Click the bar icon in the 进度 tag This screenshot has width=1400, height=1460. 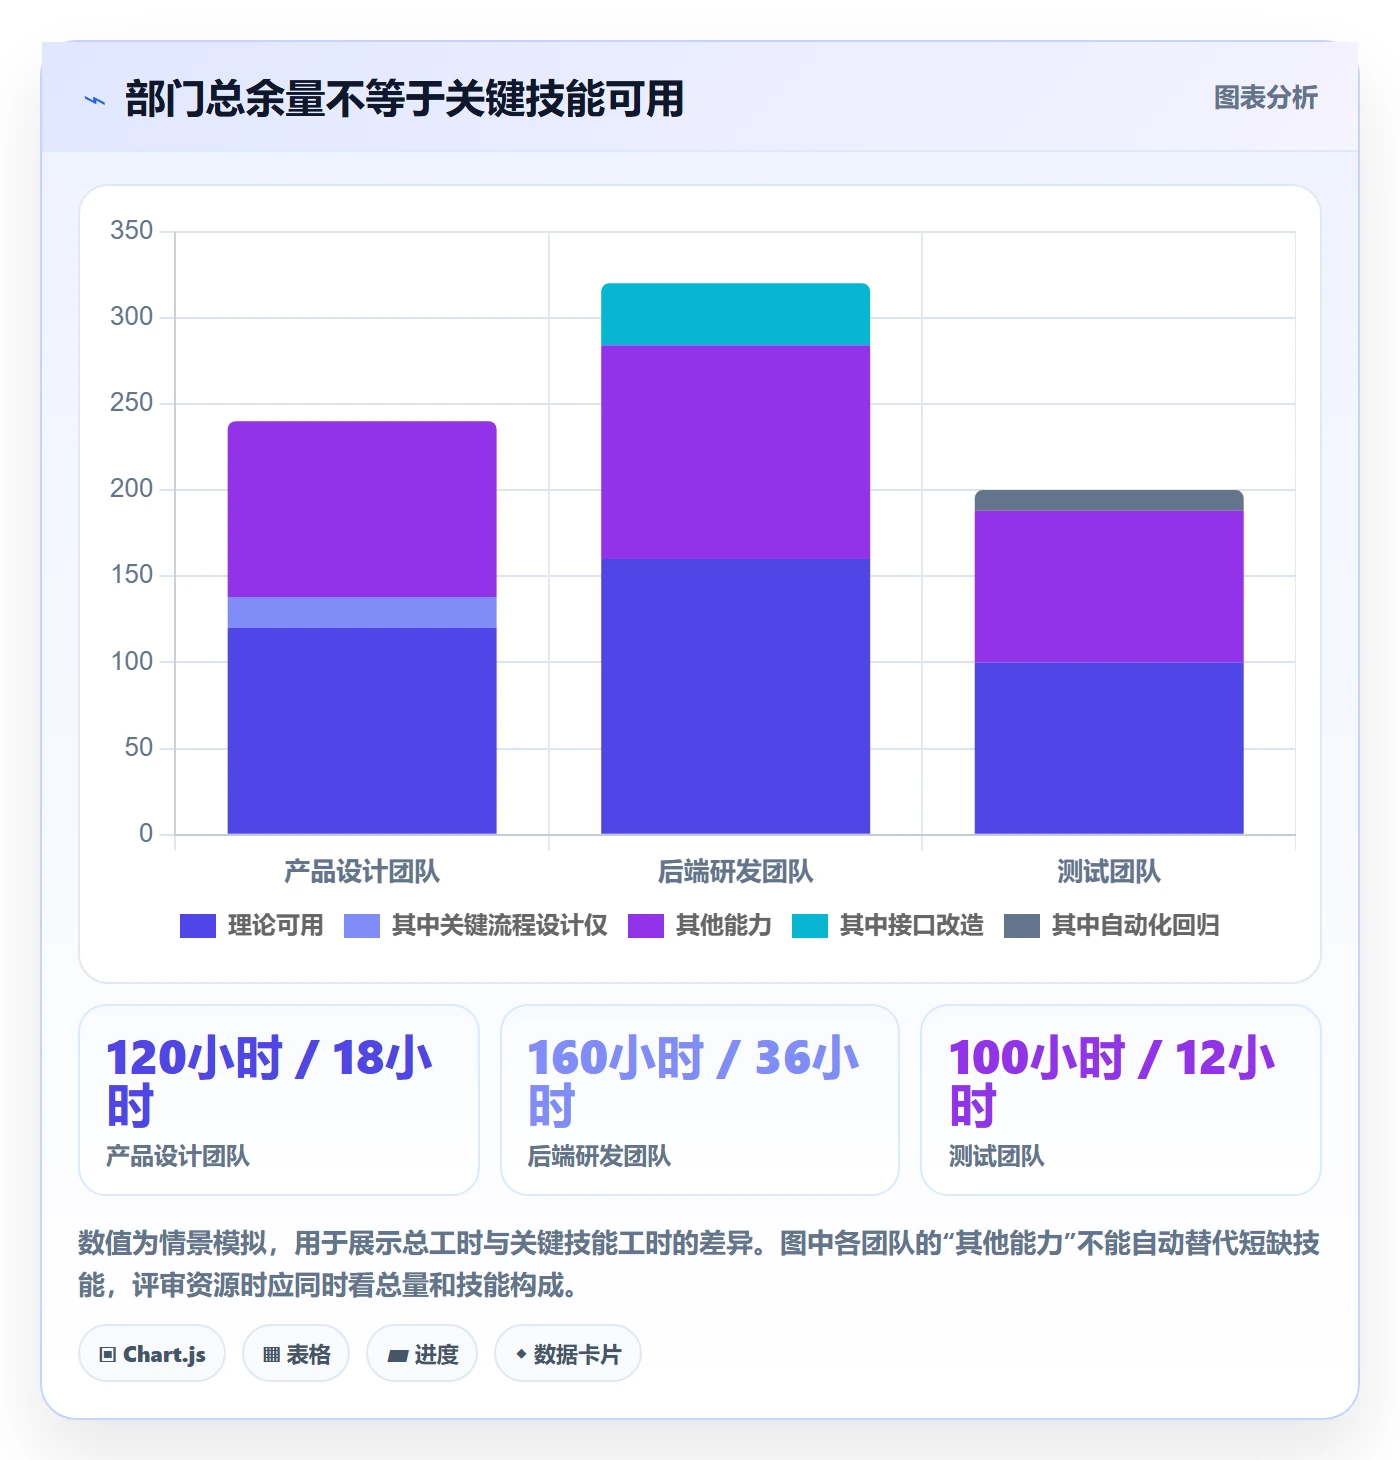click(x=398, y=1355)
